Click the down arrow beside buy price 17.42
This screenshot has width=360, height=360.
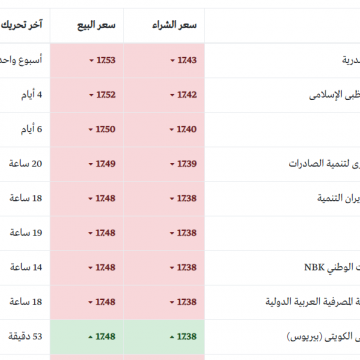tap(172, 95)
